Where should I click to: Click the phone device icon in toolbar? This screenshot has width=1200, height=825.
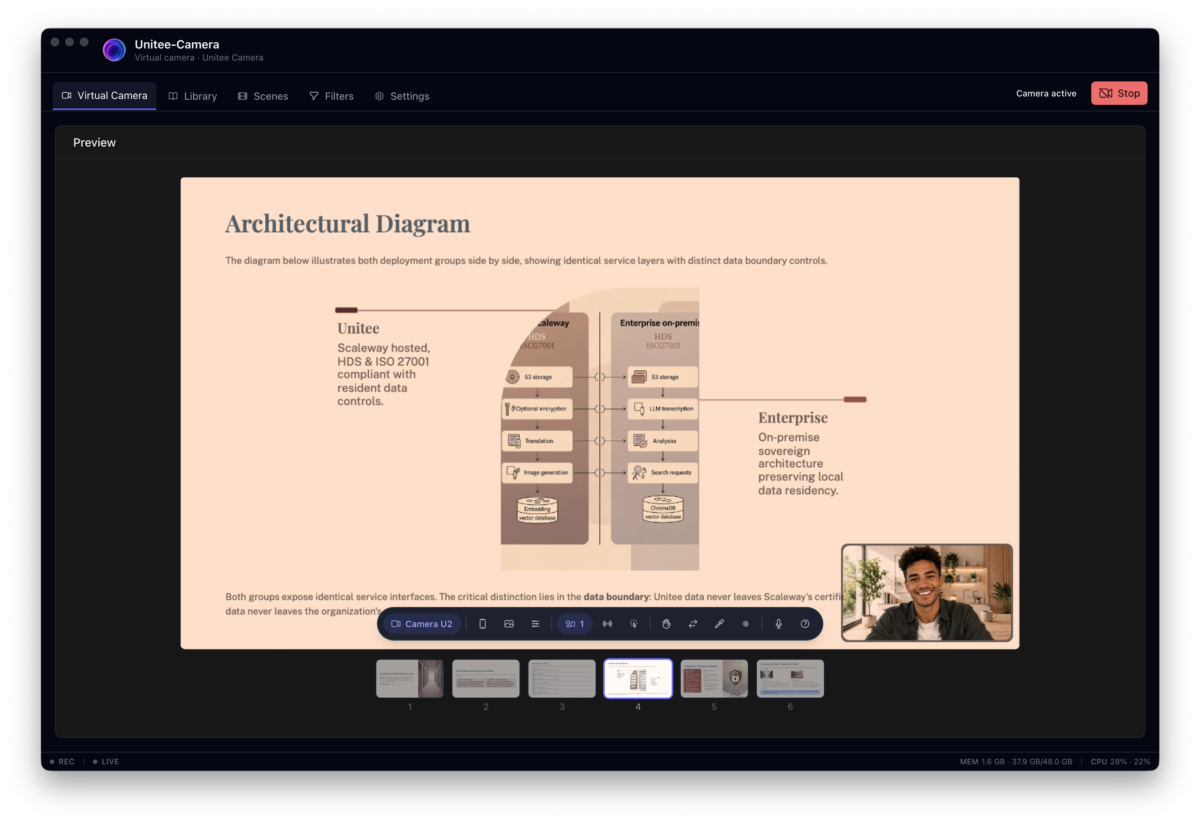[x=482, y=624]
